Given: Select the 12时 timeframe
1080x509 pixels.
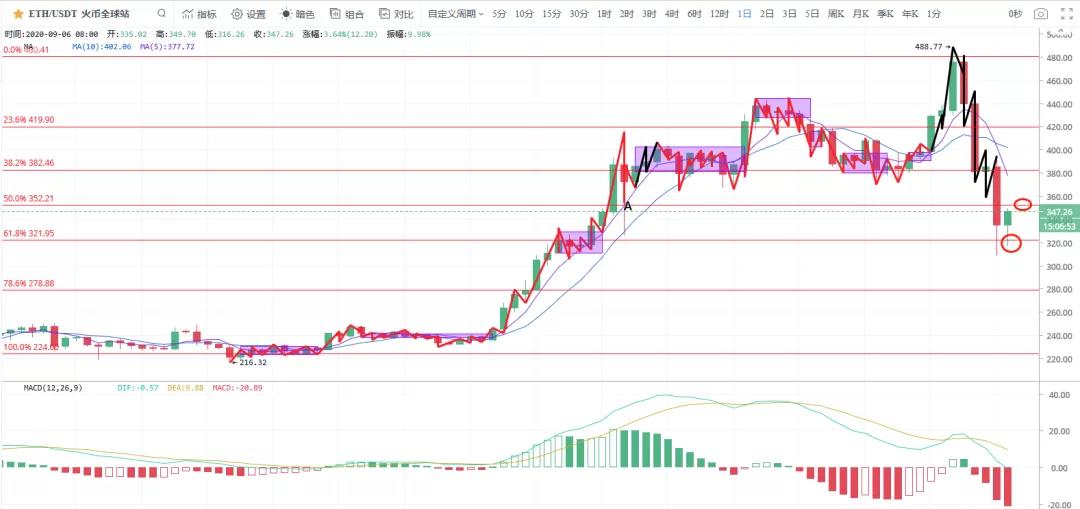Looking at the screenshot, I should (x=719, y=14).
